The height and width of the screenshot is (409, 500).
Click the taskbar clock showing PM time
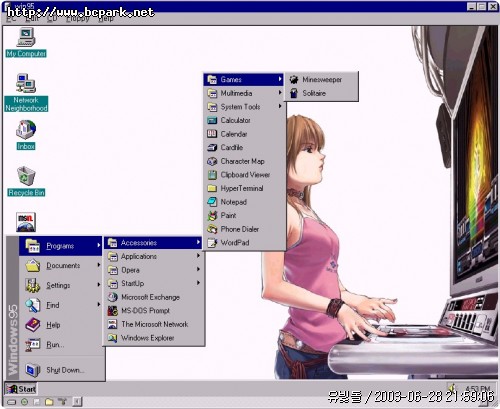coord(478,388)
